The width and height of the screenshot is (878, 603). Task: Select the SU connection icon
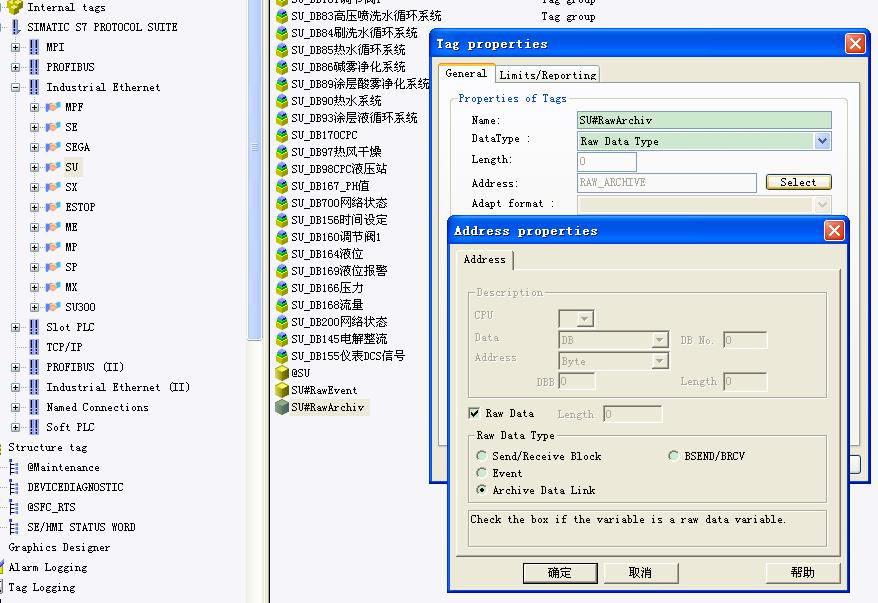tap(53, 167)
